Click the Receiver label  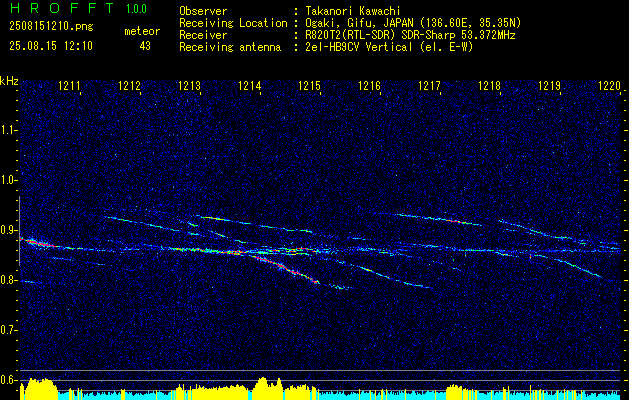coord(203,35)
